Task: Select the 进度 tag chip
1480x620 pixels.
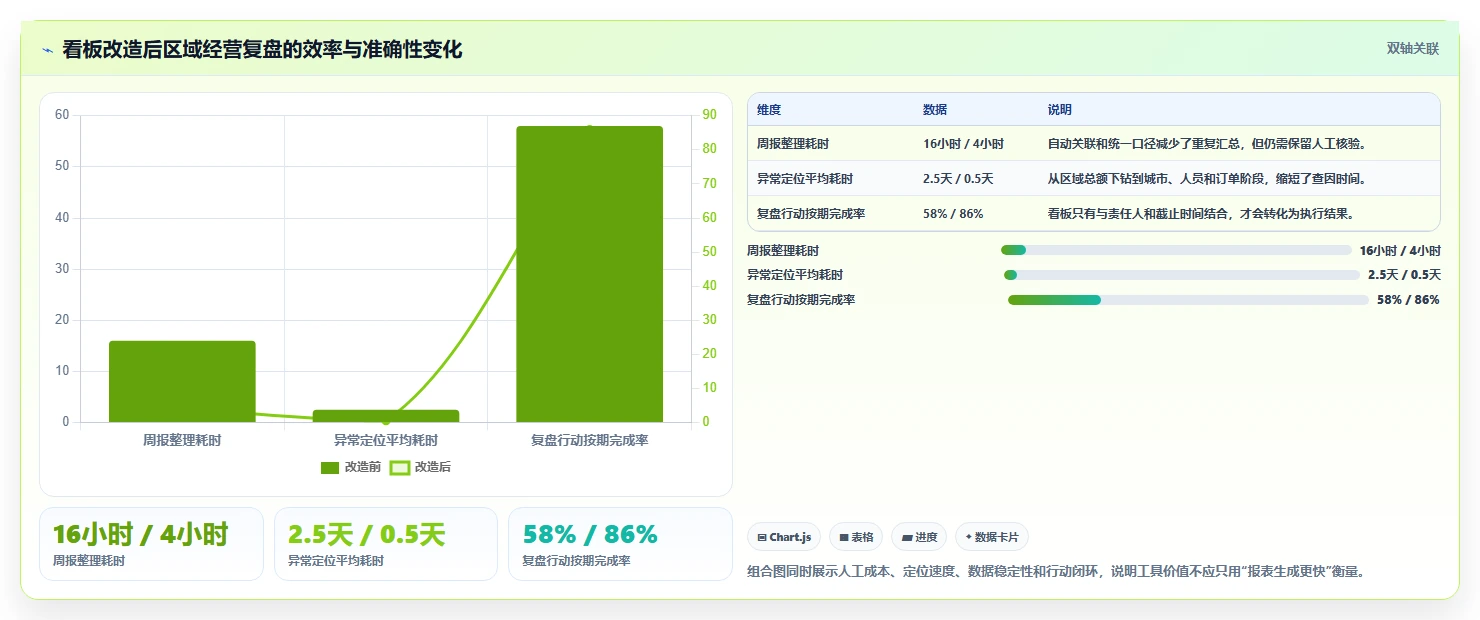Action: point(919,537)
